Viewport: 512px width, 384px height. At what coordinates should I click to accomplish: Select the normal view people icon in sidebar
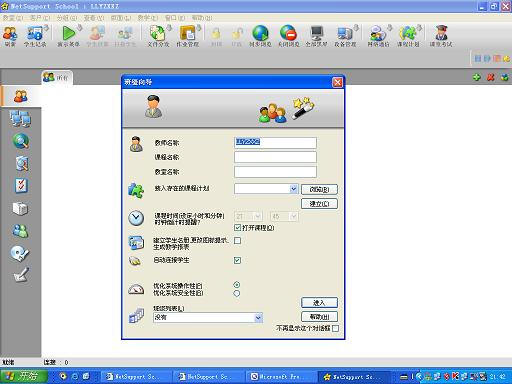pos(21,96)
